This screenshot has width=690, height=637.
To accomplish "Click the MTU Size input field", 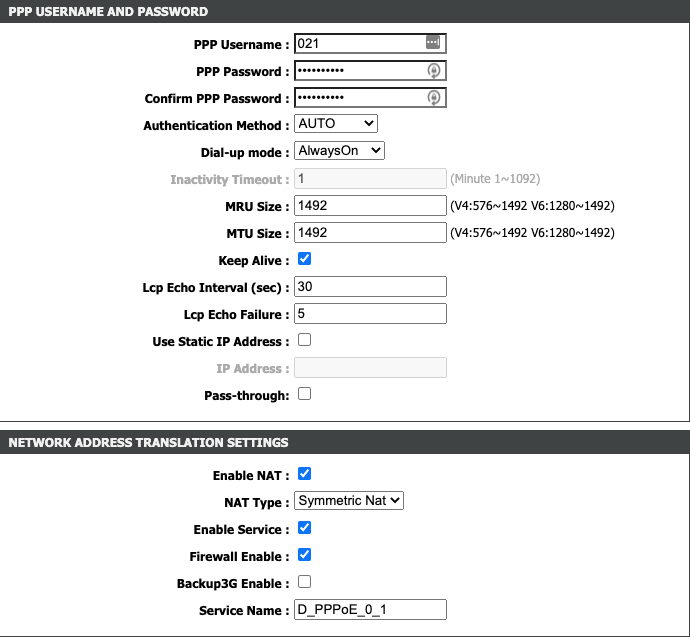I will coord(370,232).
